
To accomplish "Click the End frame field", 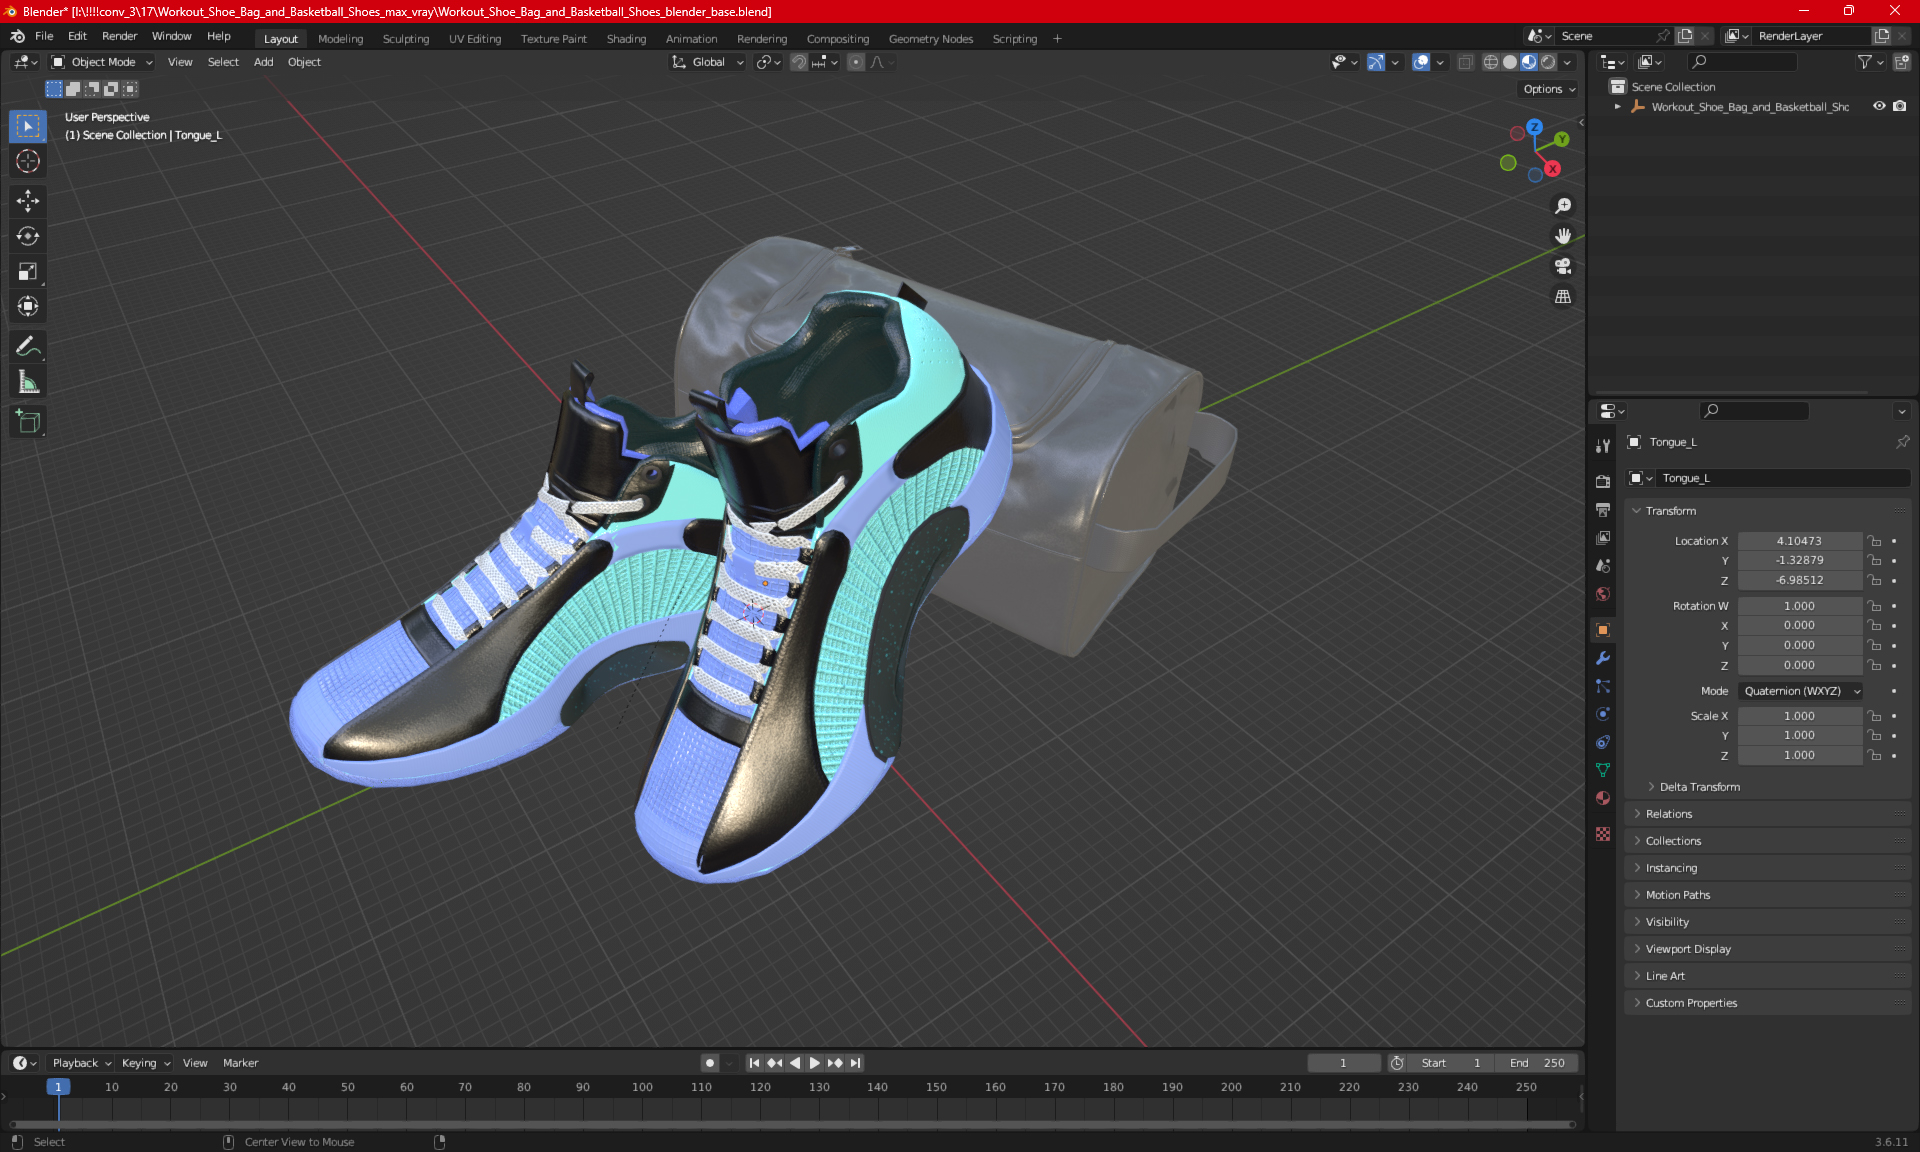I will click(x=1537, y=1063).
